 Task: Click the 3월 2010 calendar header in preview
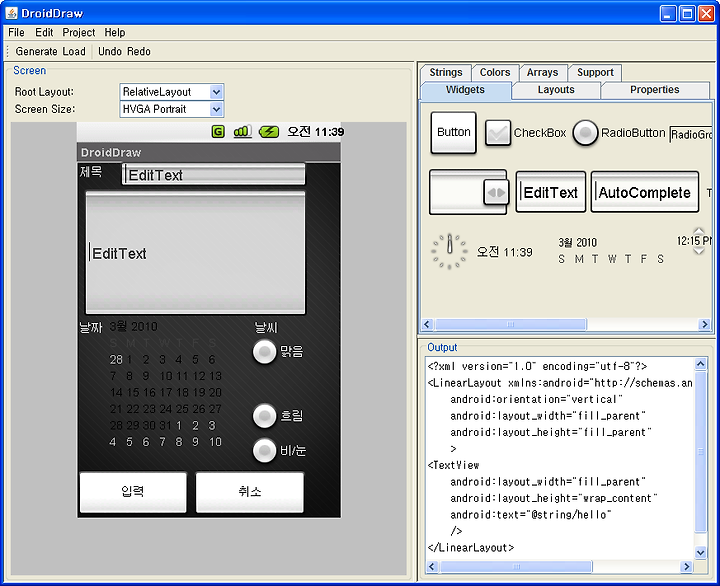tap(134, 327)
